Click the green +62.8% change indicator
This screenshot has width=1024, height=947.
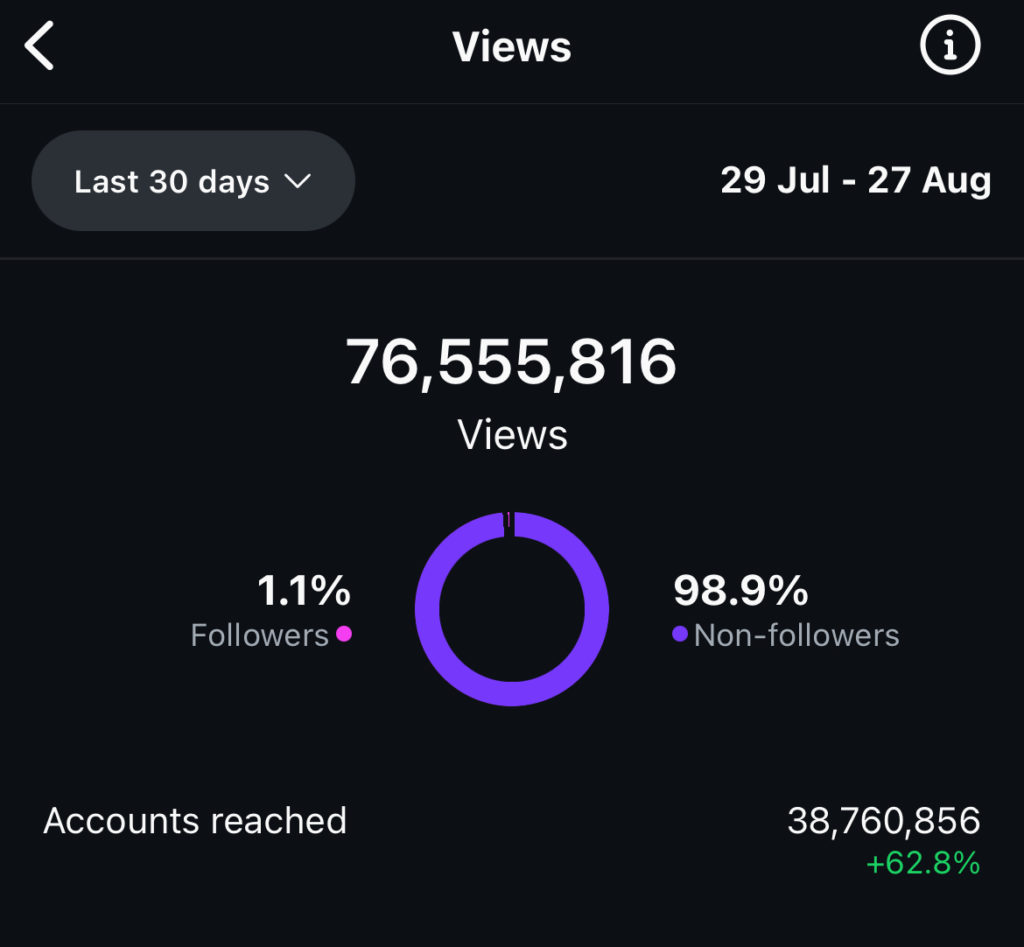point(922,863)
